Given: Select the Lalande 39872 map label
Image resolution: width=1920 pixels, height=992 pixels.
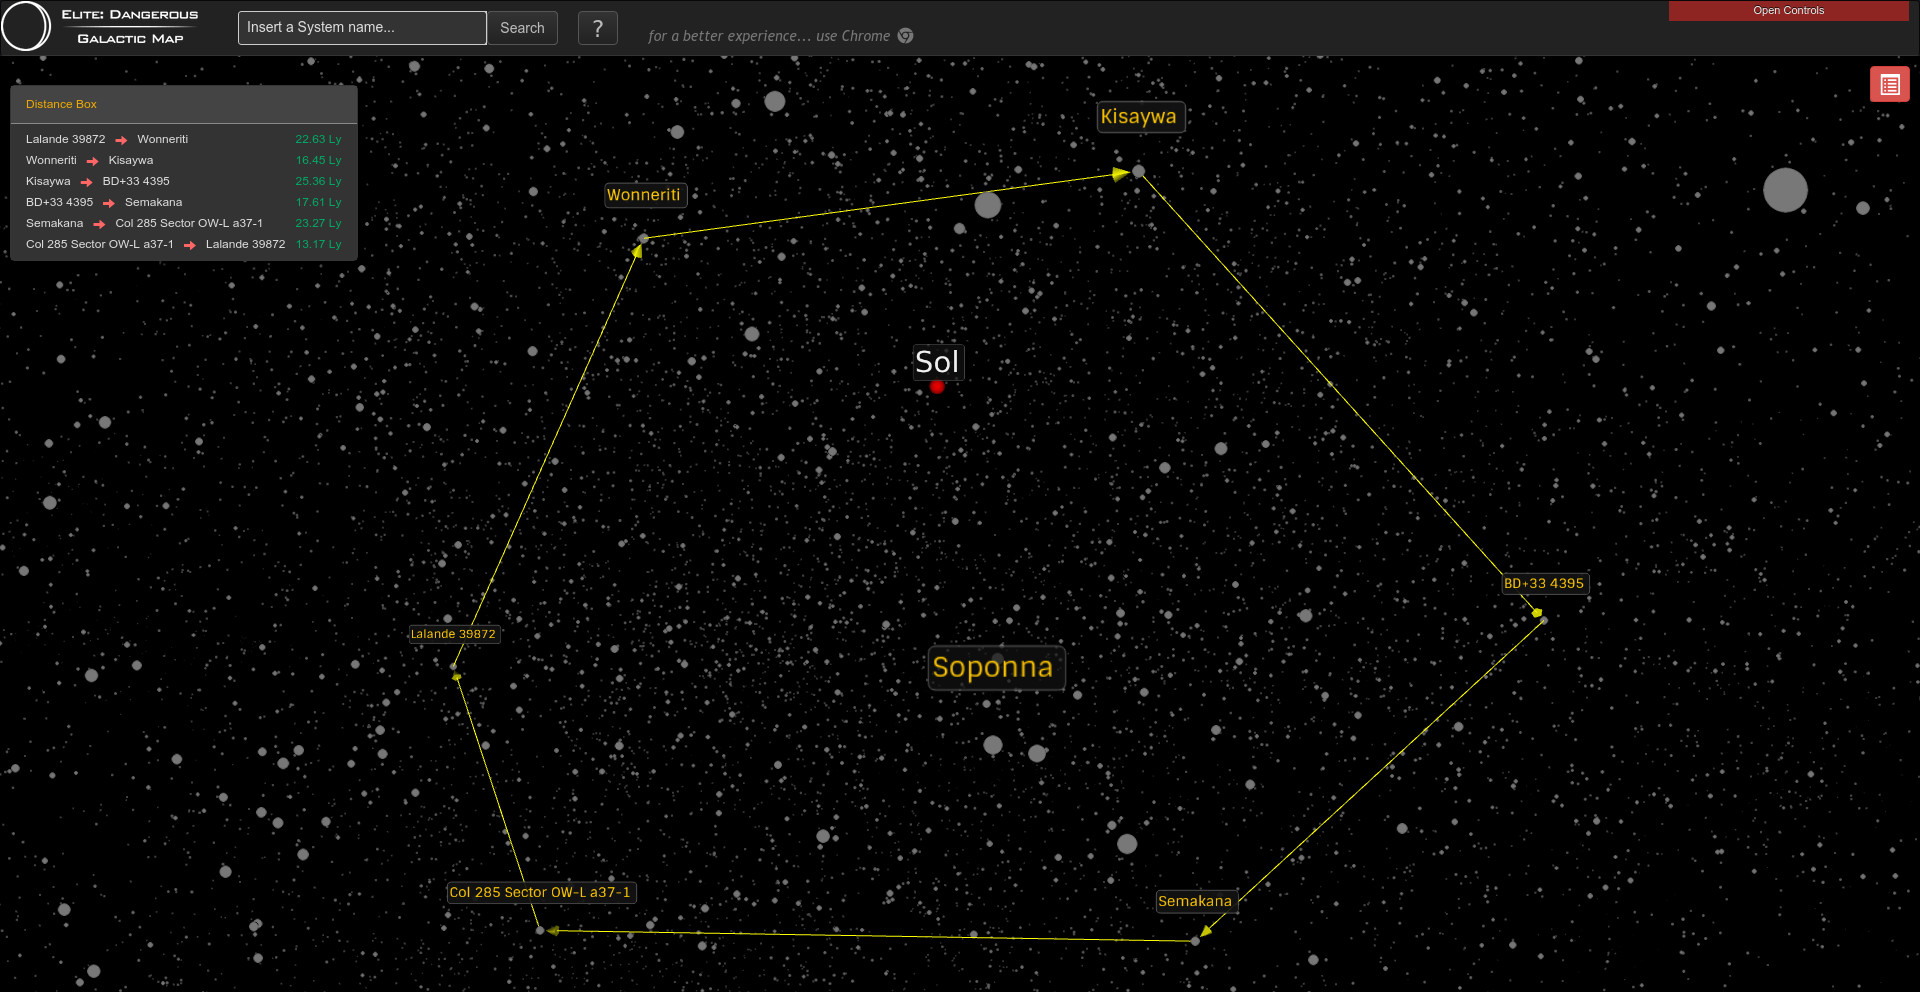Looking at the screenshot, I should click(x=453, y=634).
